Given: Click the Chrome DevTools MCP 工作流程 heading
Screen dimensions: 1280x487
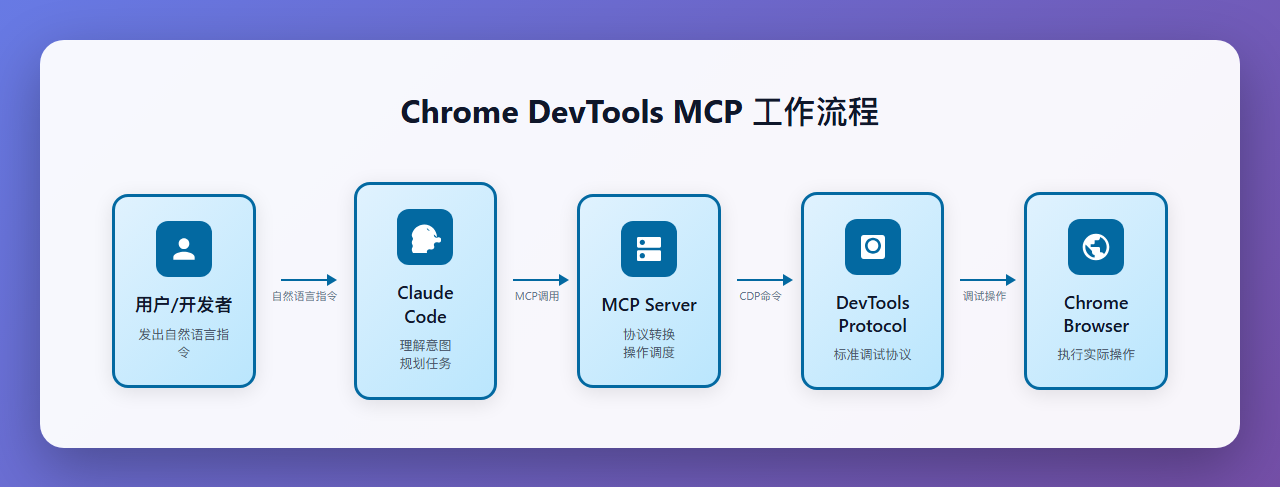Looking at the screenshot, I should pyautogui.click(x=640, y=112).
